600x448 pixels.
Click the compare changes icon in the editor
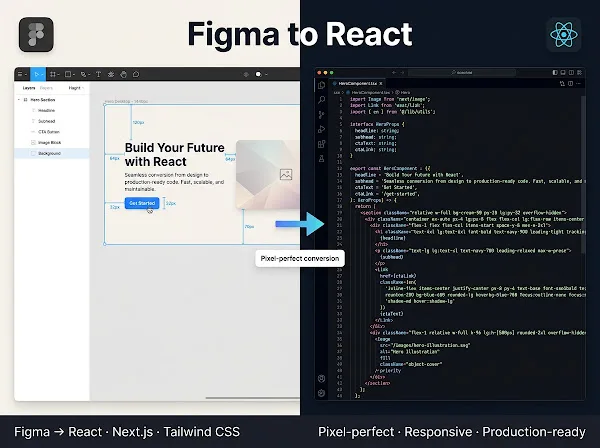[562, 83]
